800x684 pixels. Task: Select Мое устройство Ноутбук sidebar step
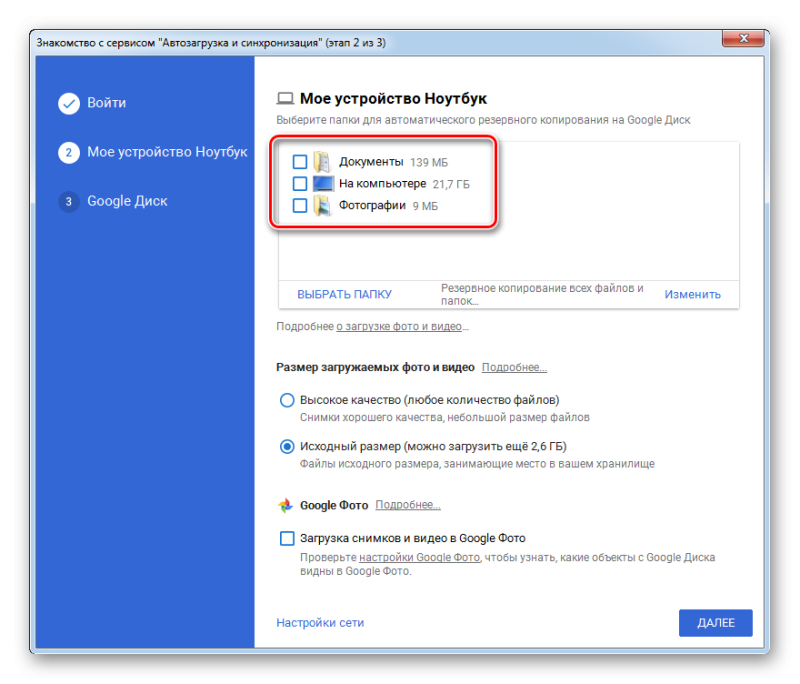tap(167, 152)
